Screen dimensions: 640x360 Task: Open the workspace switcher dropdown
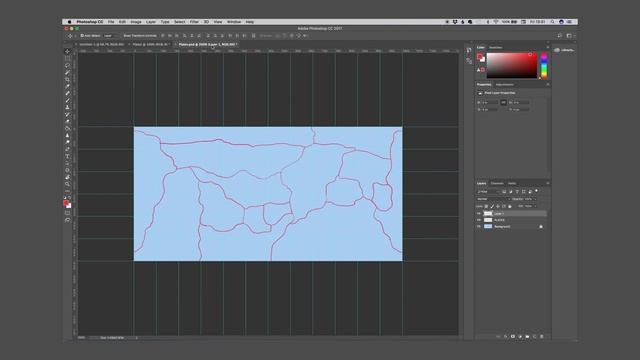(x=570, y=36)
